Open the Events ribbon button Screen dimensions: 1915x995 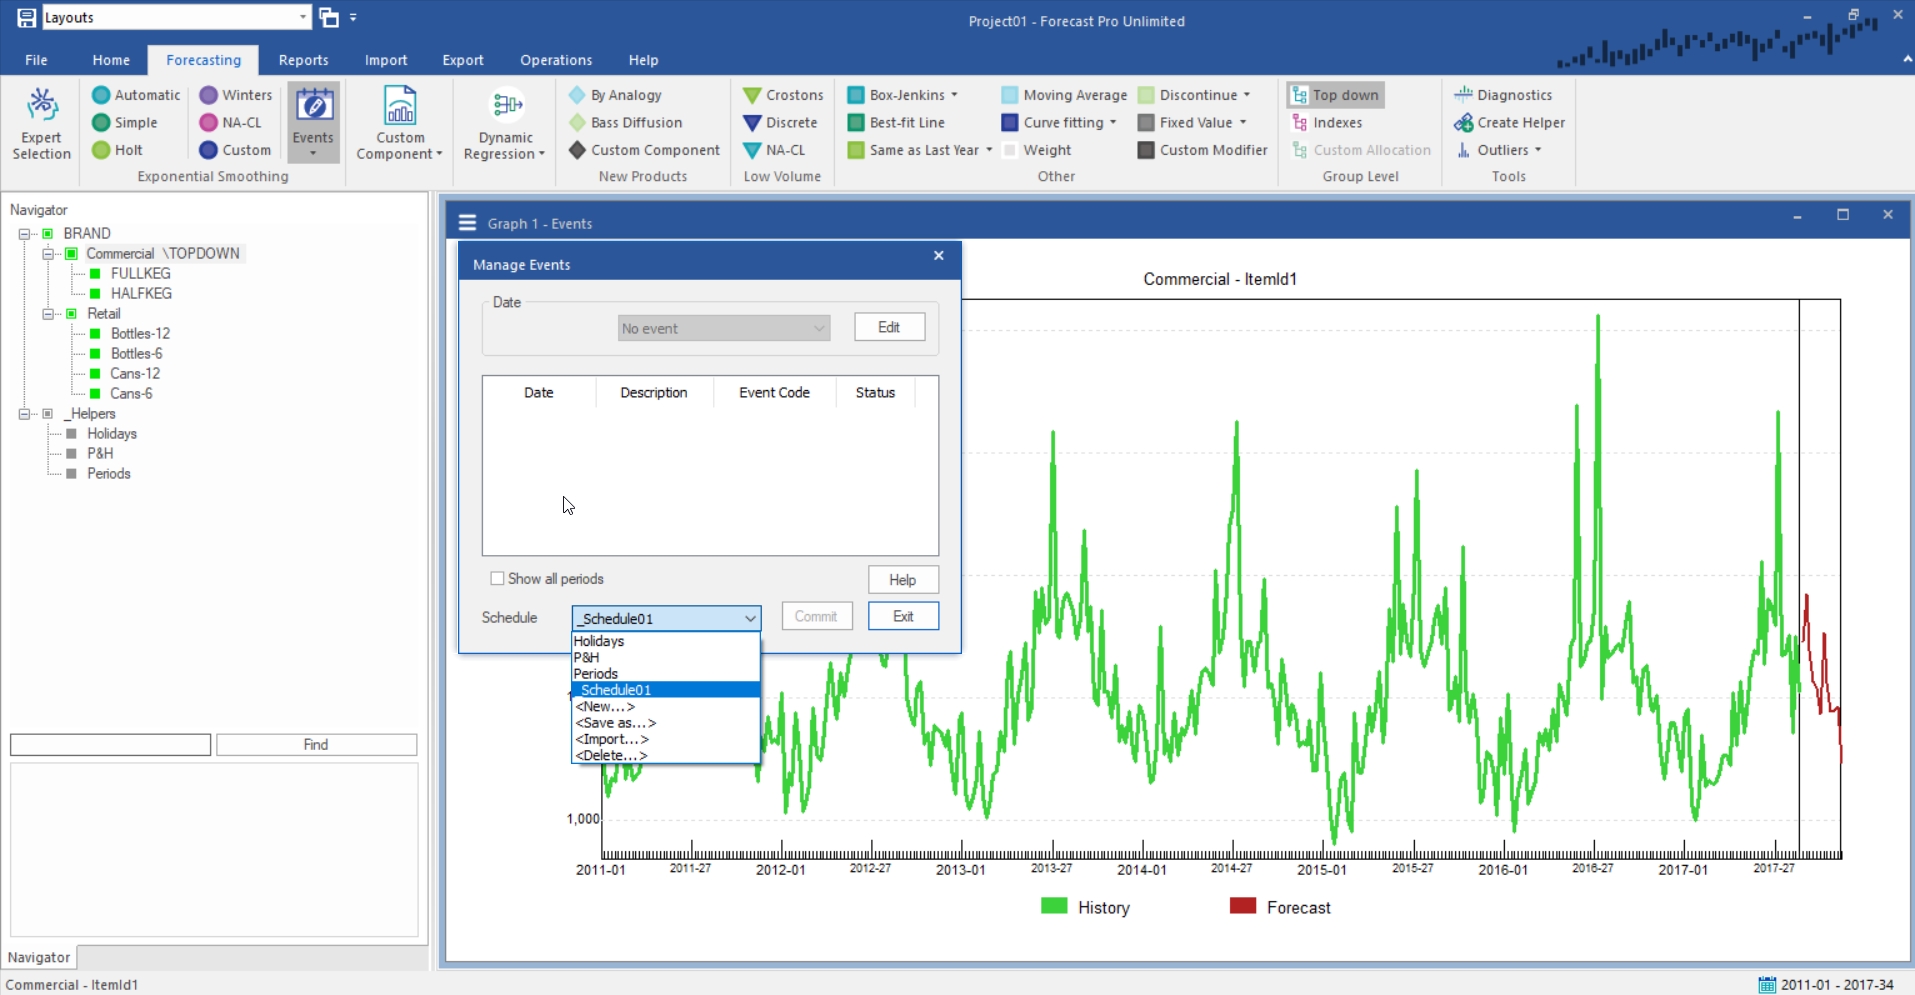tap(313, 122)
